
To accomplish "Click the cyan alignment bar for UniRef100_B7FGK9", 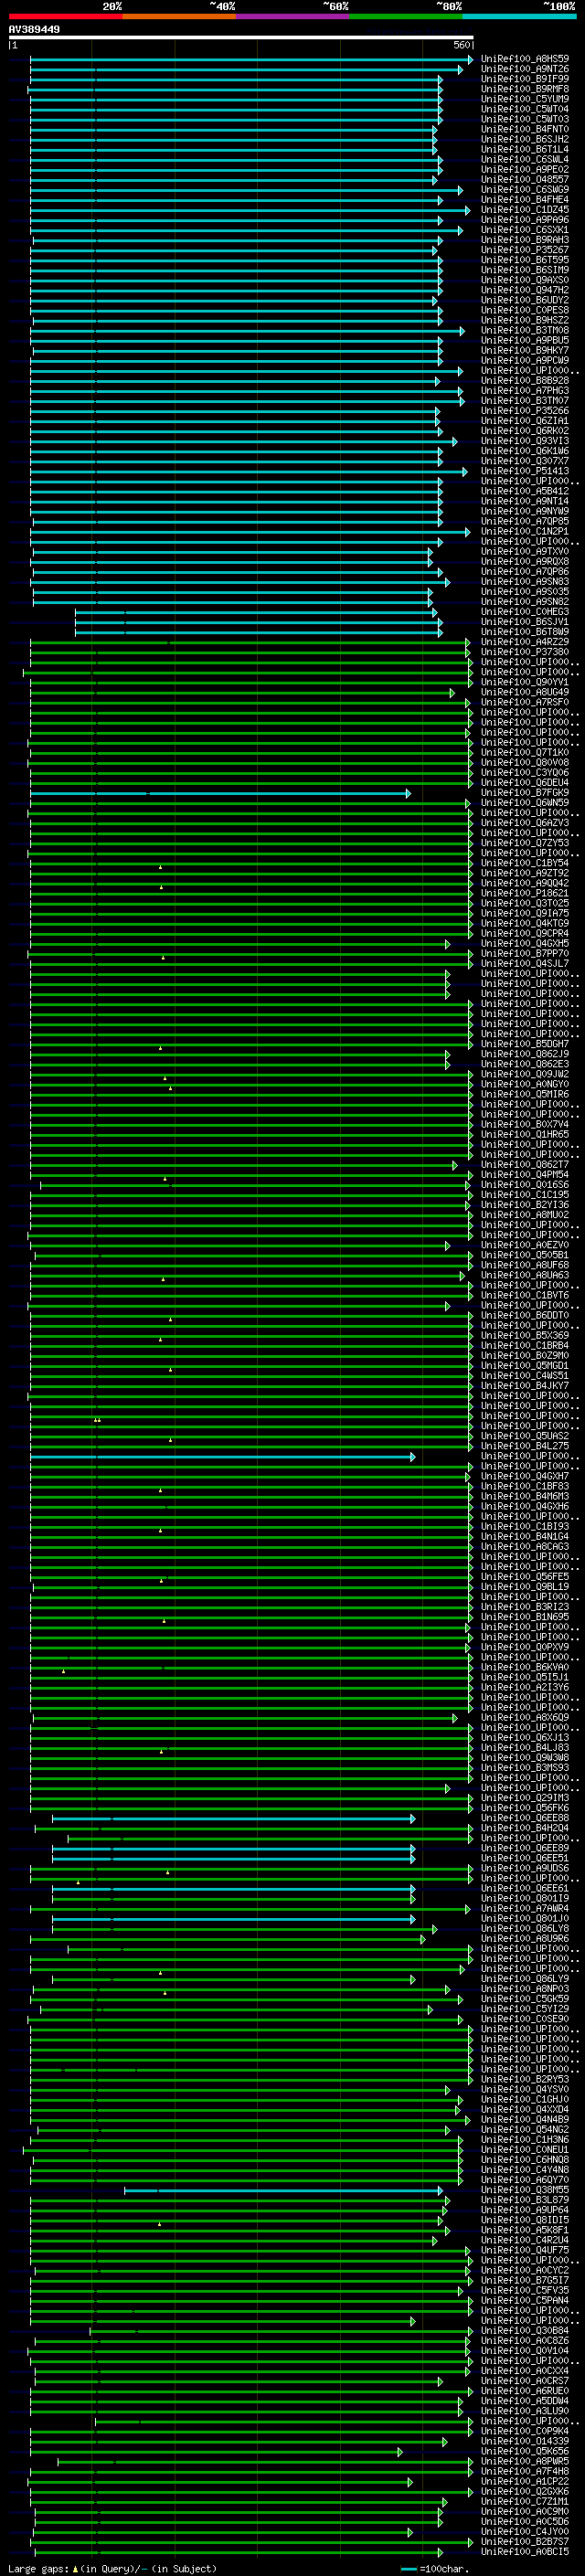I will click(220, 793).
